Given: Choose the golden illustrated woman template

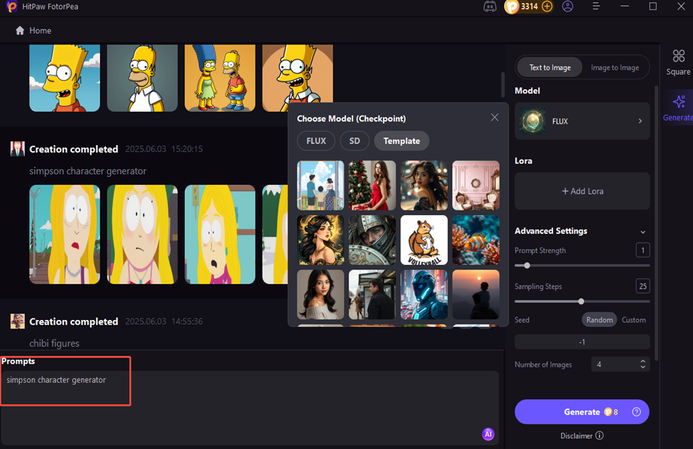Looking at the screenshot, I should [x=320, y=240].
